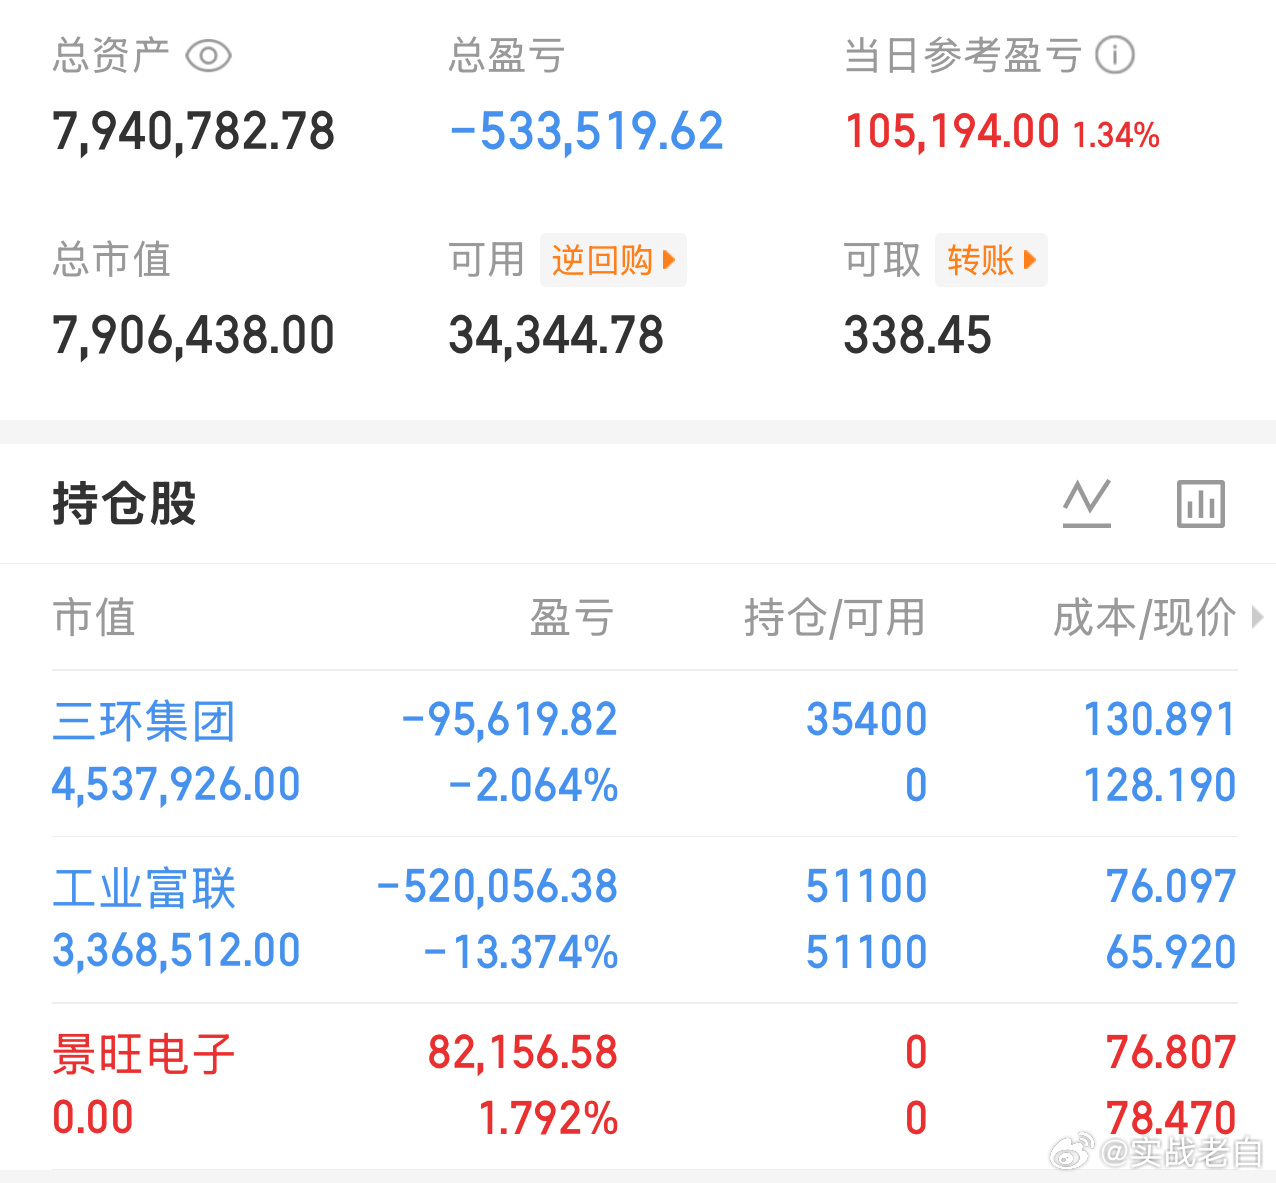
Task: Select 三环集团 current price 128.190
Action: (x=1160, y=786)
